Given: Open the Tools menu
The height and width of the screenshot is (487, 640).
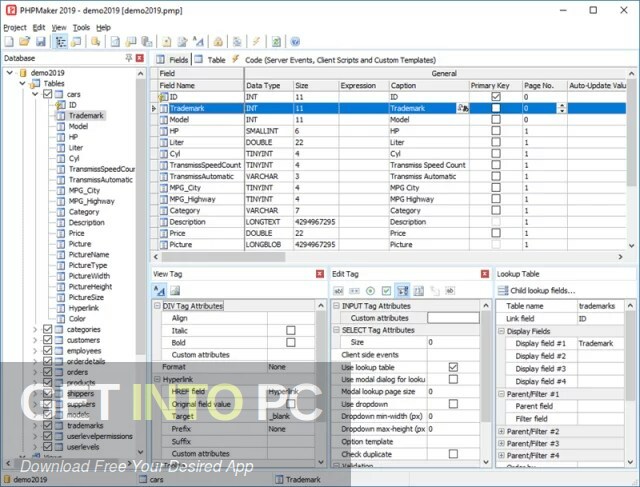Looking at the screenshot, I should pos(81,27).
